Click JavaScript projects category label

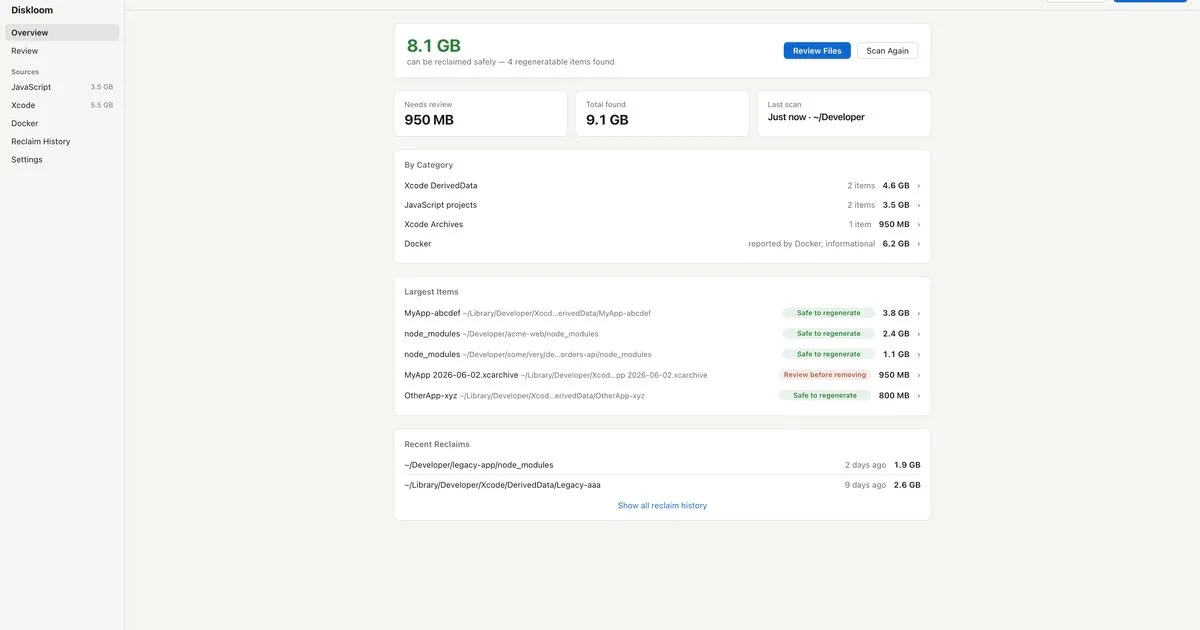tap(441, 205)
